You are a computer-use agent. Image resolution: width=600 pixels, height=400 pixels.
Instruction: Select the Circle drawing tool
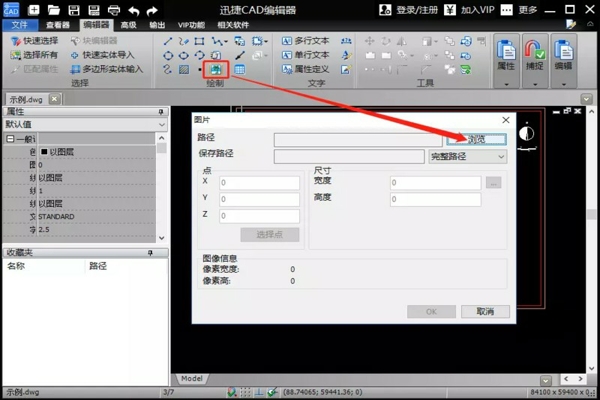168,56
